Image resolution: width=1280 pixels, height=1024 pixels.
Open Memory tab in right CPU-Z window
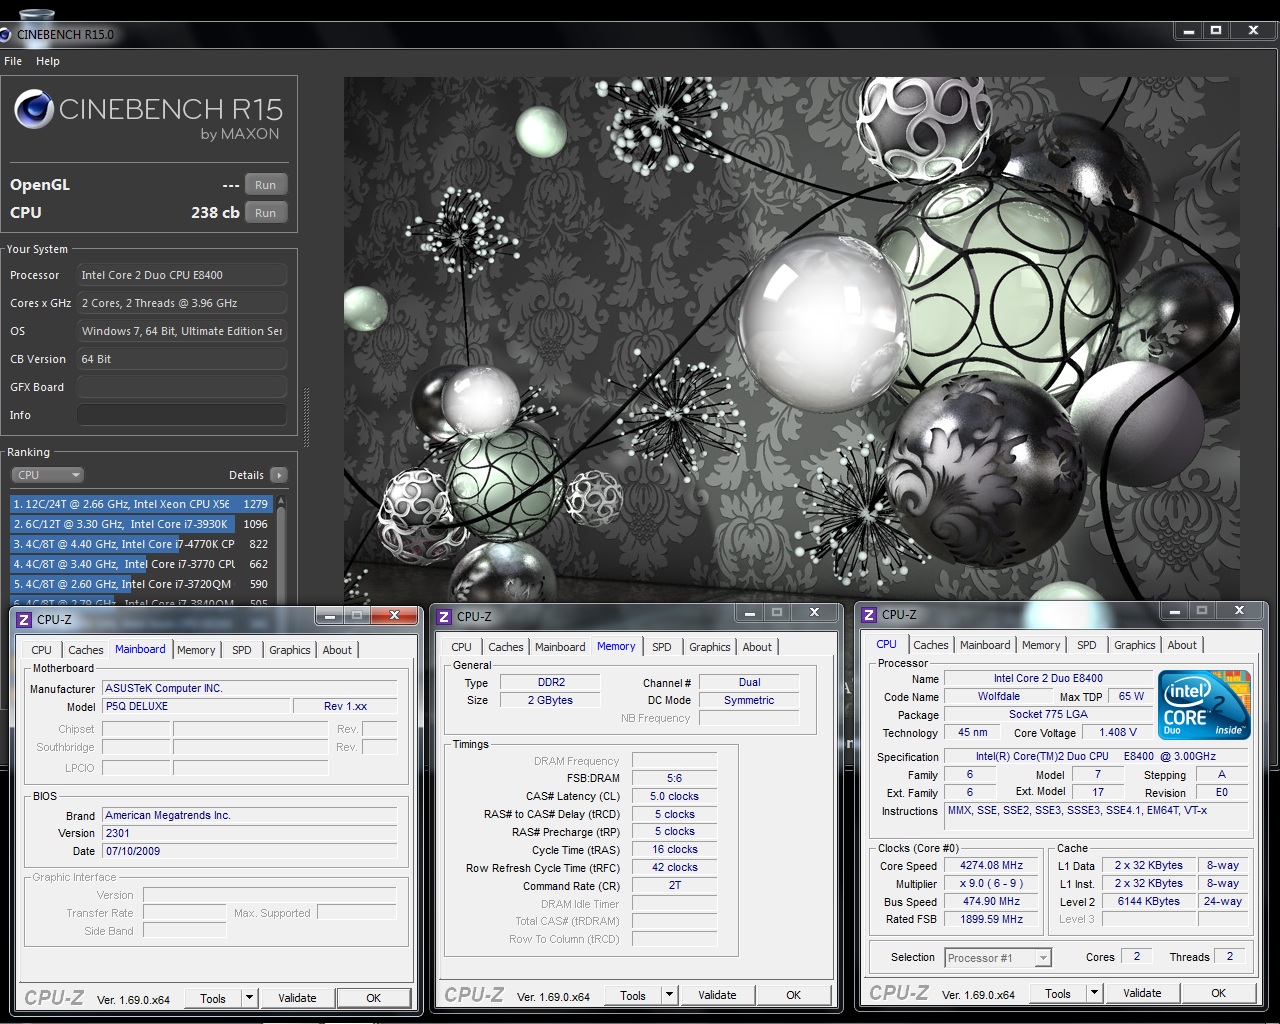point(1041,645)
